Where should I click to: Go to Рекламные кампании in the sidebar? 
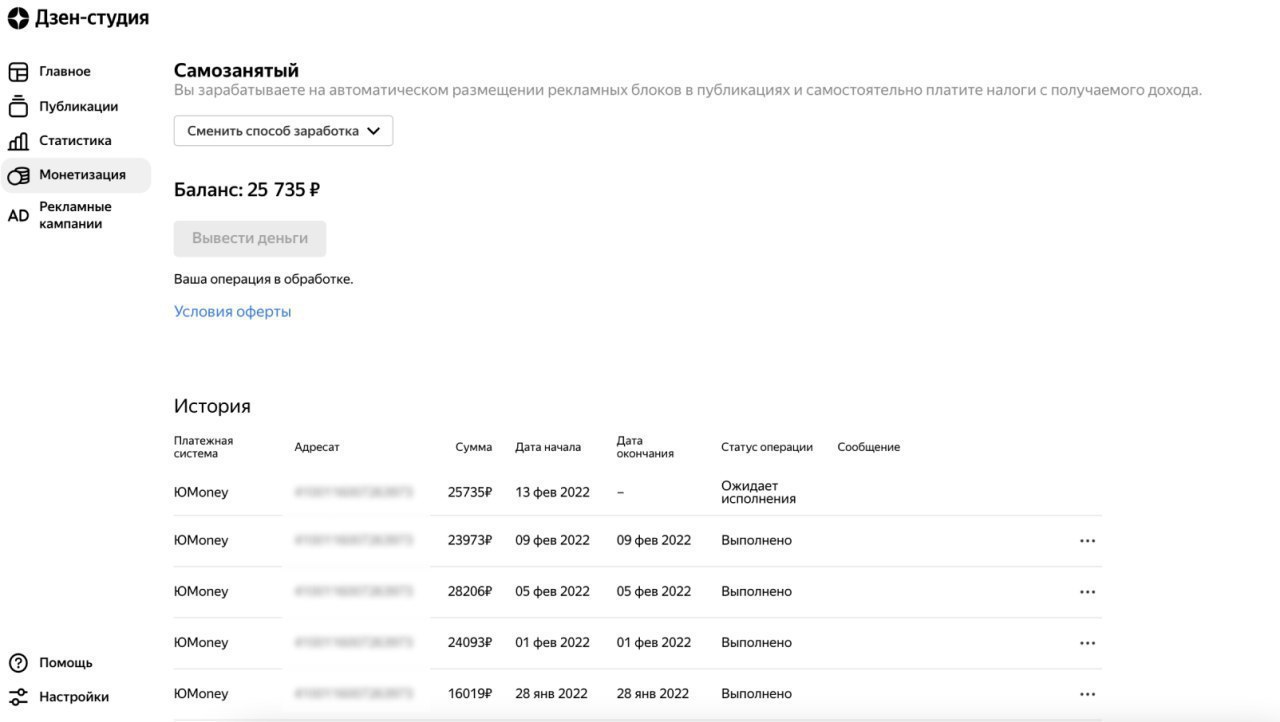75,215
